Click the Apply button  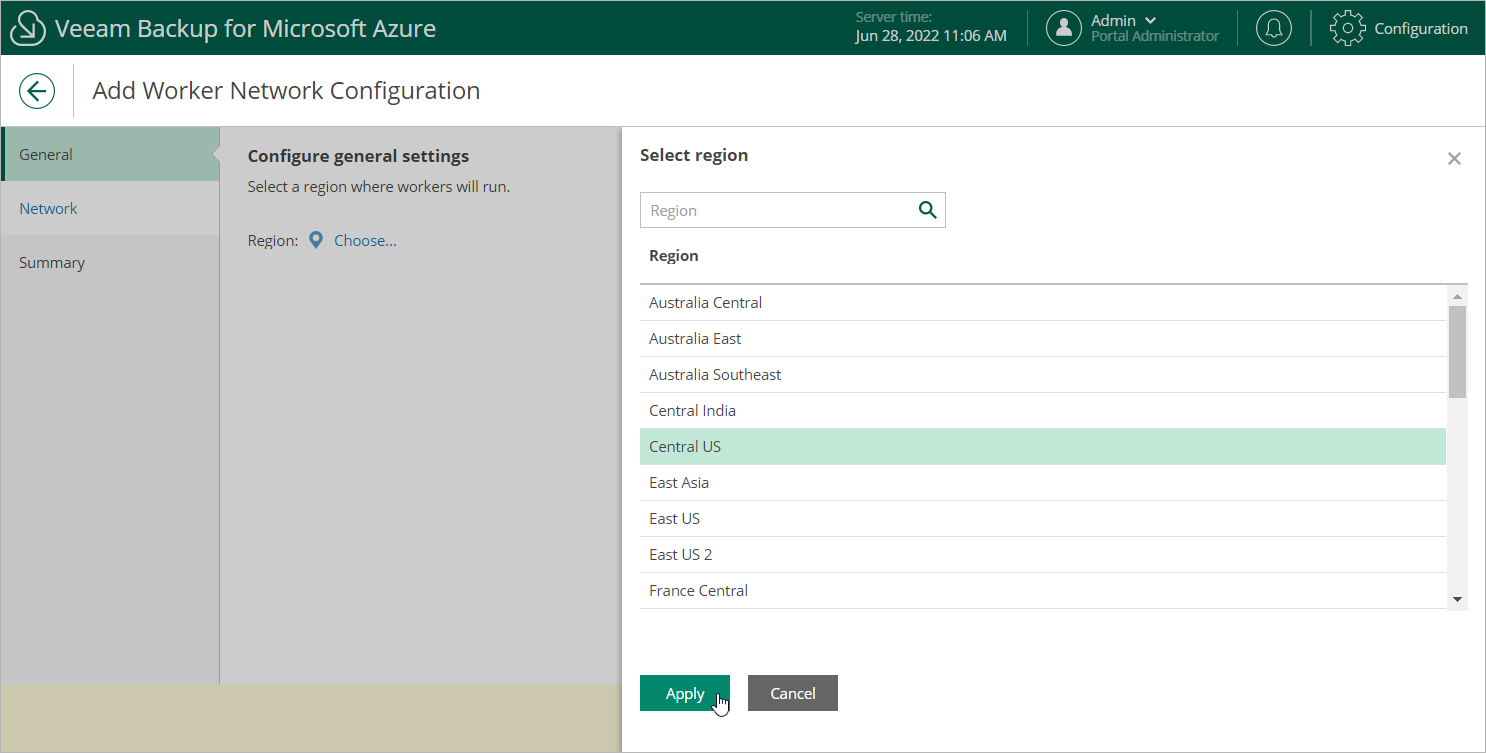coord(684,693)
